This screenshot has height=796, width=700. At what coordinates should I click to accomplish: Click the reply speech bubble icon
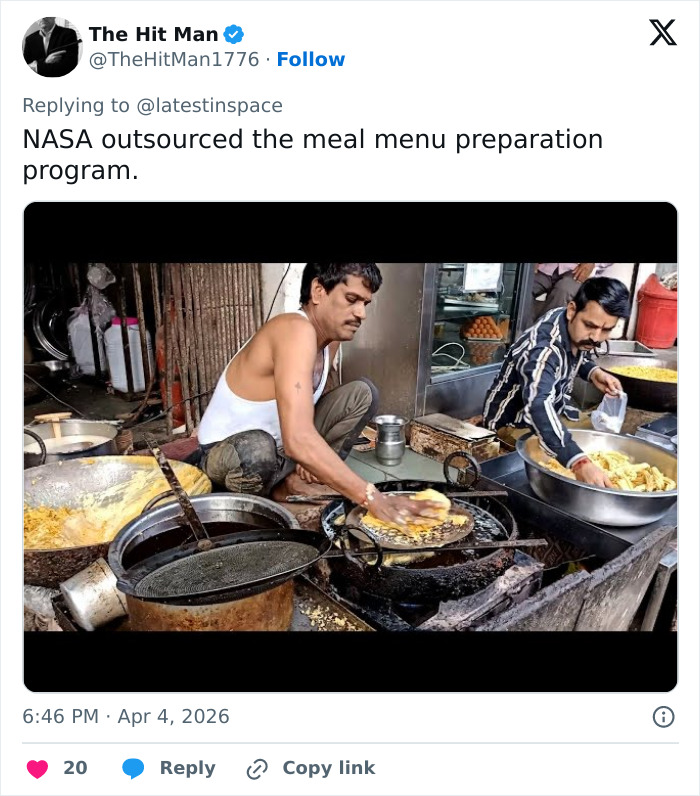[x=134, y=768]
